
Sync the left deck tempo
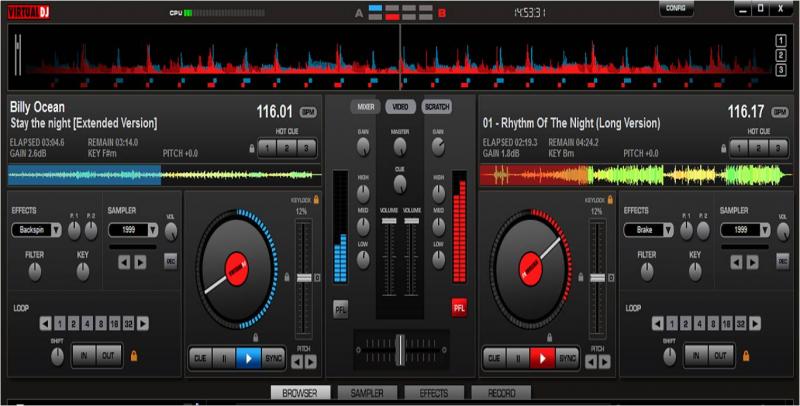(x=273, y=359)
